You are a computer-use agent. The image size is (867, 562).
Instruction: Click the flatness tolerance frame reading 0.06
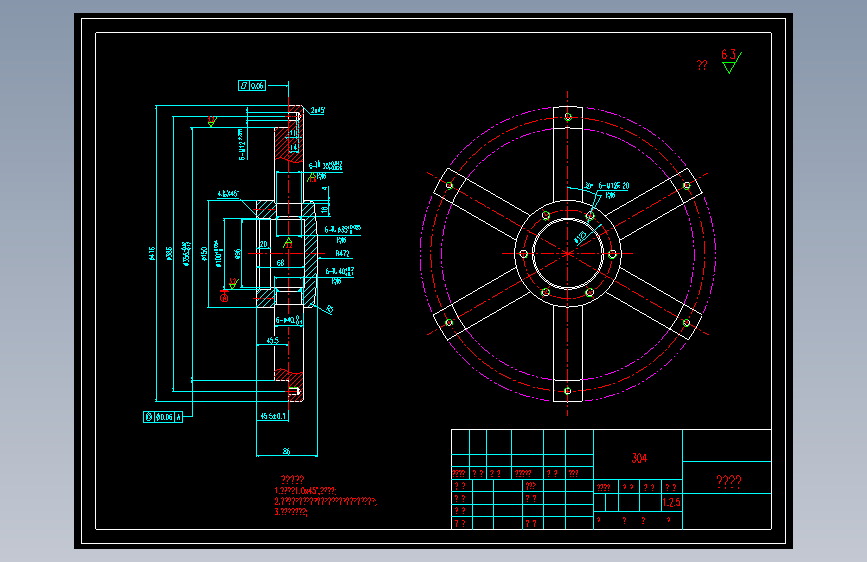pyautogui.click(x=252, y=86)
